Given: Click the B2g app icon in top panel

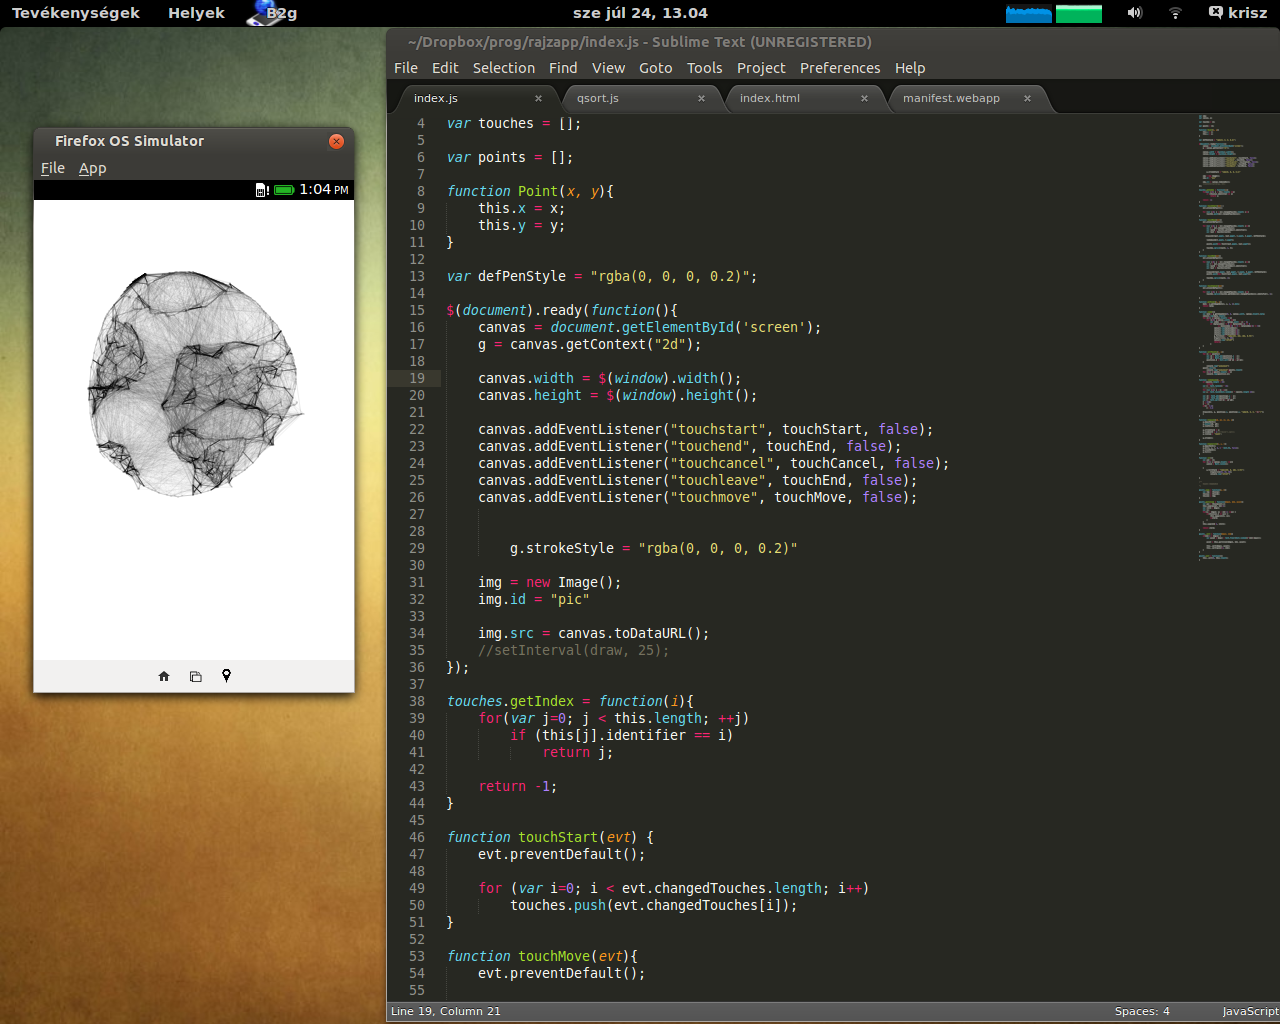Looking at the screenshot, I should [x=273, y=13].
